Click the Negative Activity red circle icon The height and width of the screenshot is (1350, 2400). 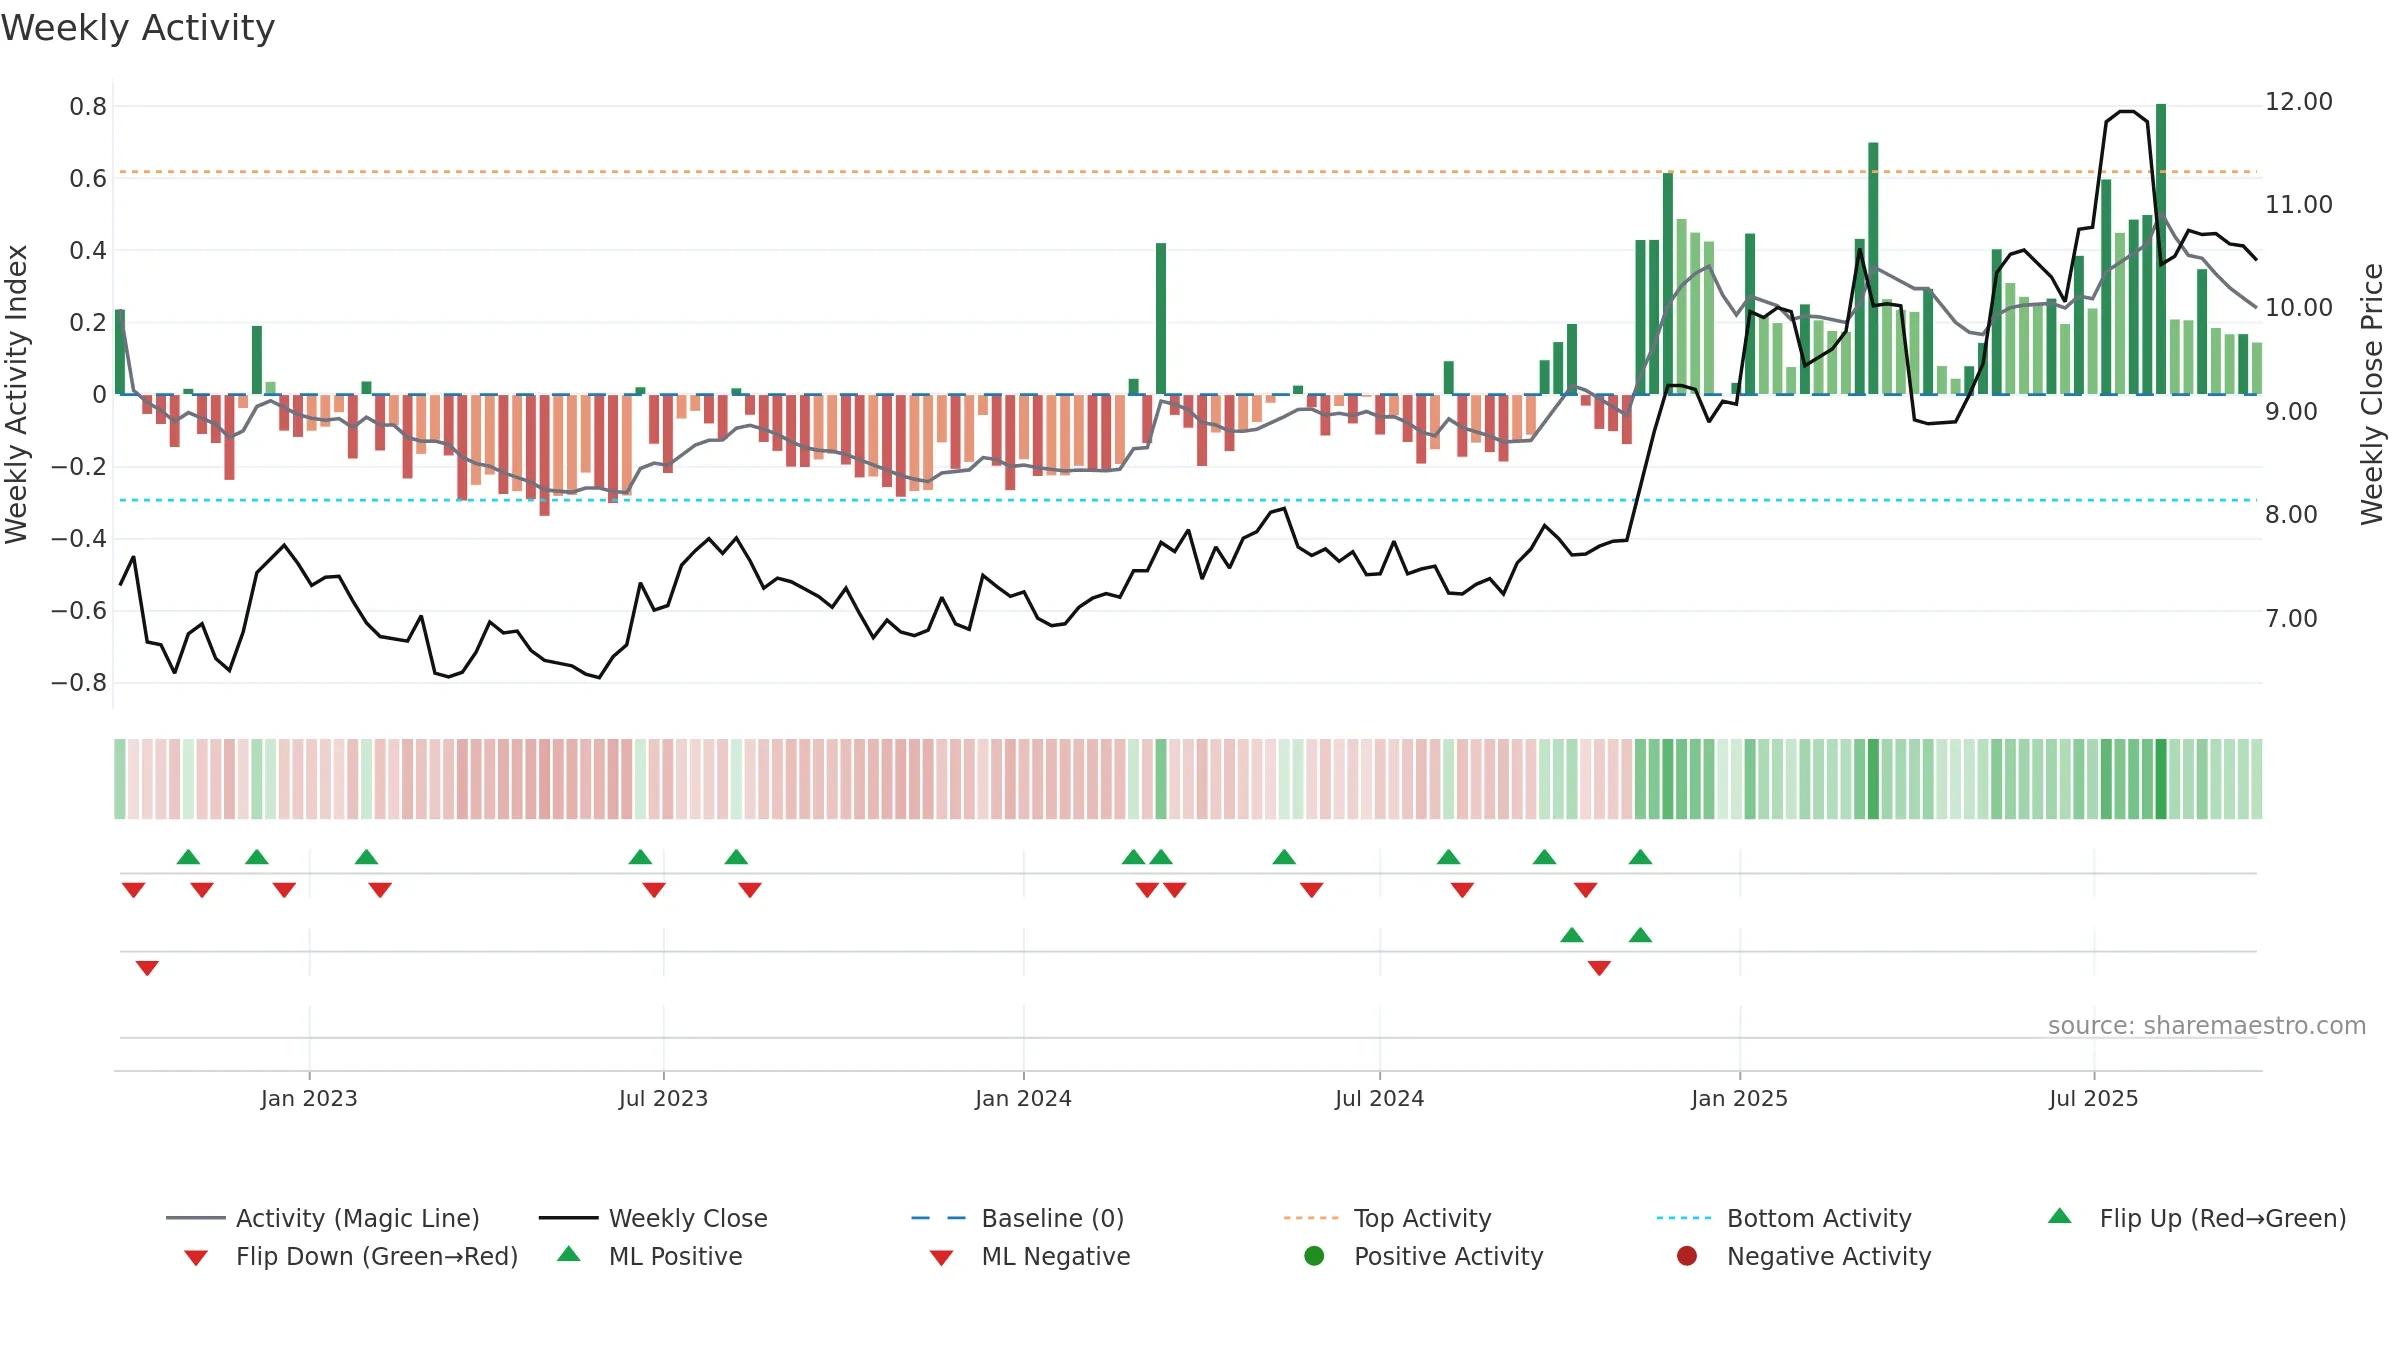1687,1255
